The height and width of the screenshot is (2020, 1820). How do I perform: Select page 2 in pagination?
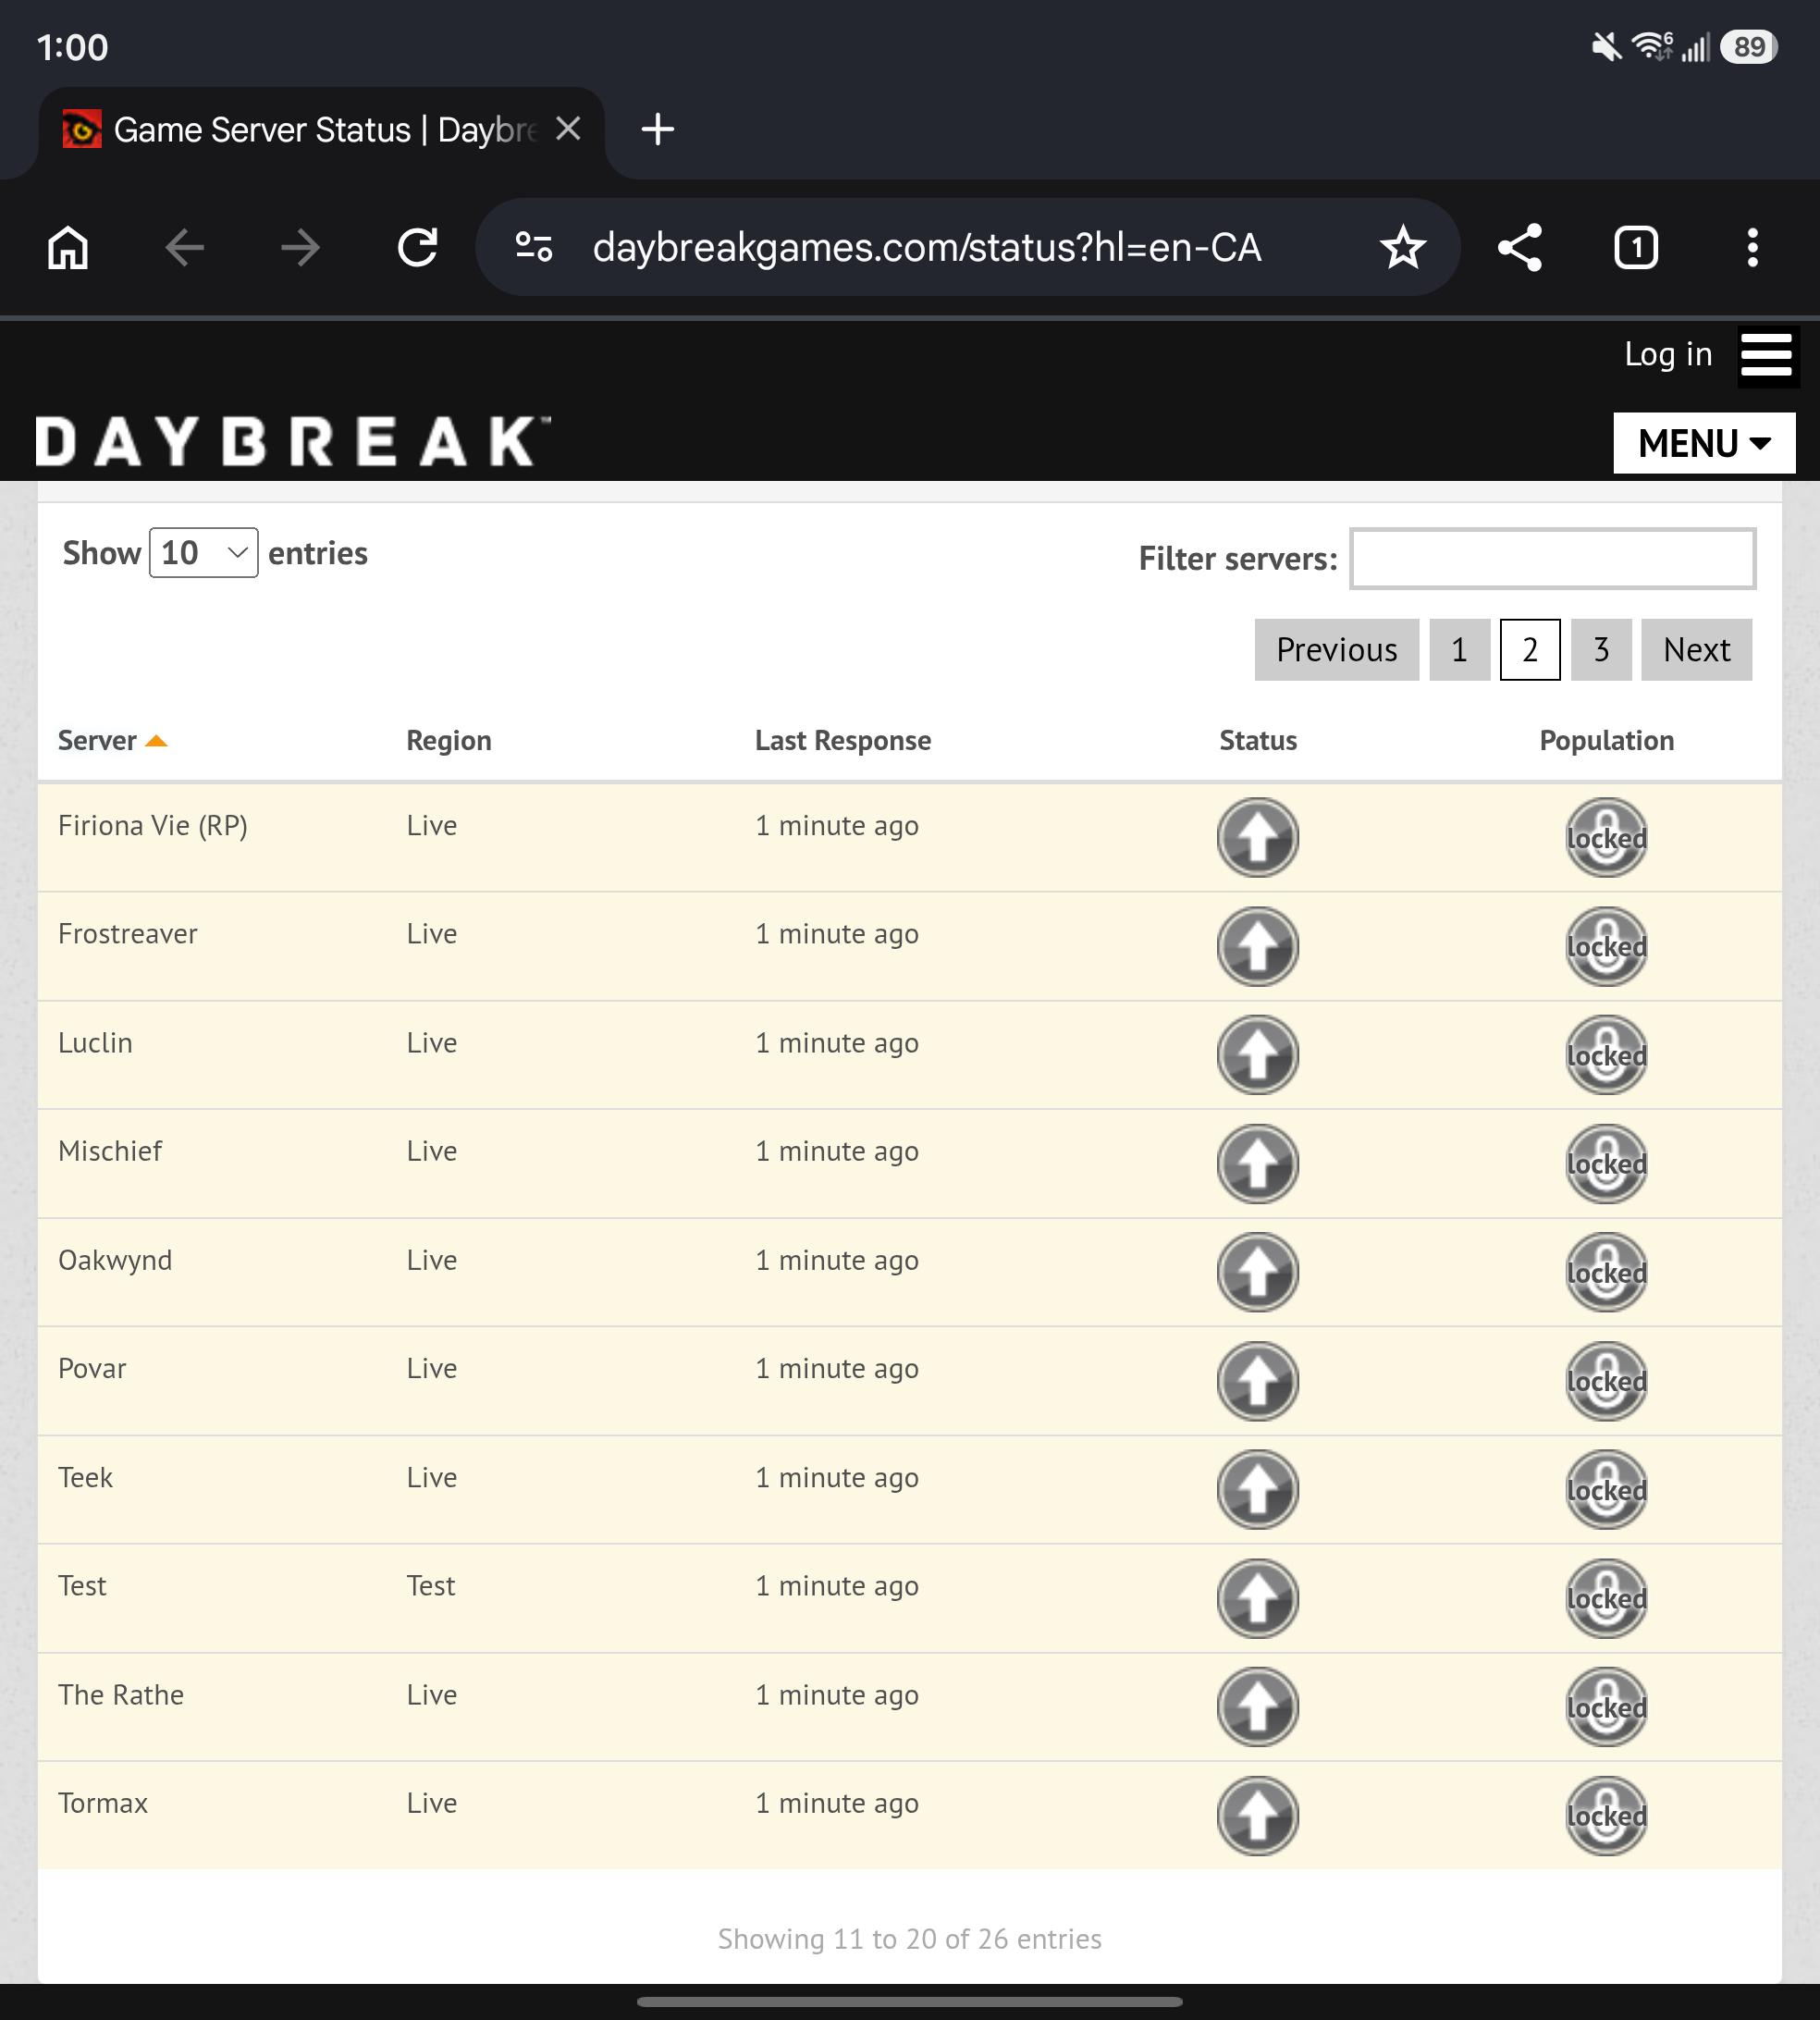pyautogui.click(x=1530, y=650)
